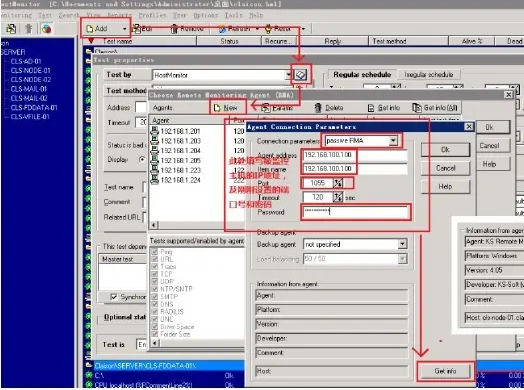Open the View menu
524x390 pixels.
tap(93, 15)
